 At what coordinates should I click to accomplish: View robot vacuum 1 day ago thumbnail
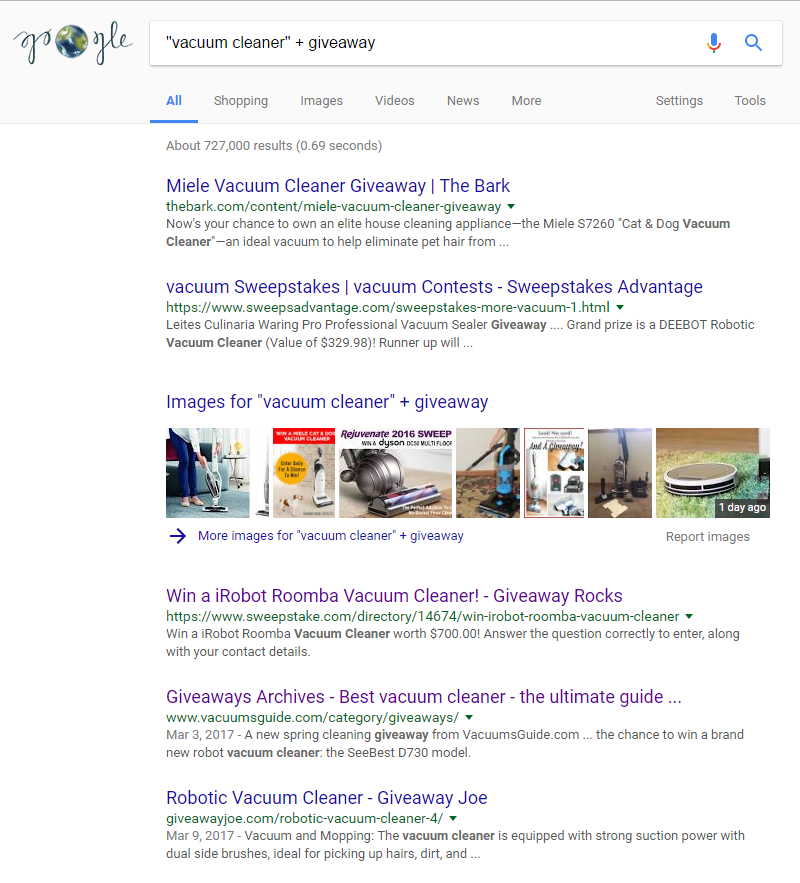713,472
